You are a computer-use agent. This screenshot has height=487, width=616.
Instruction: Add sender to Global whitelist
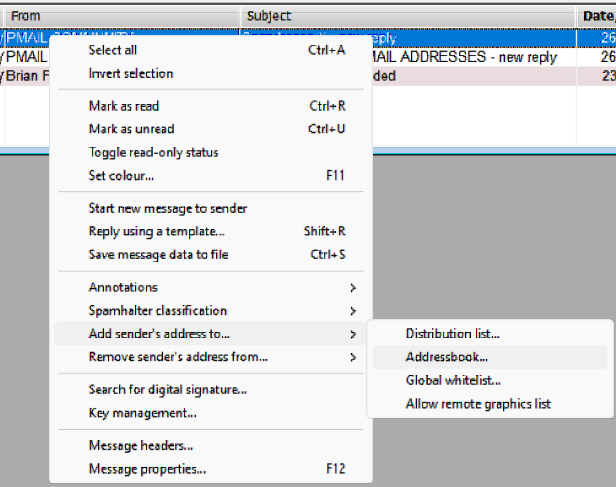453,380
